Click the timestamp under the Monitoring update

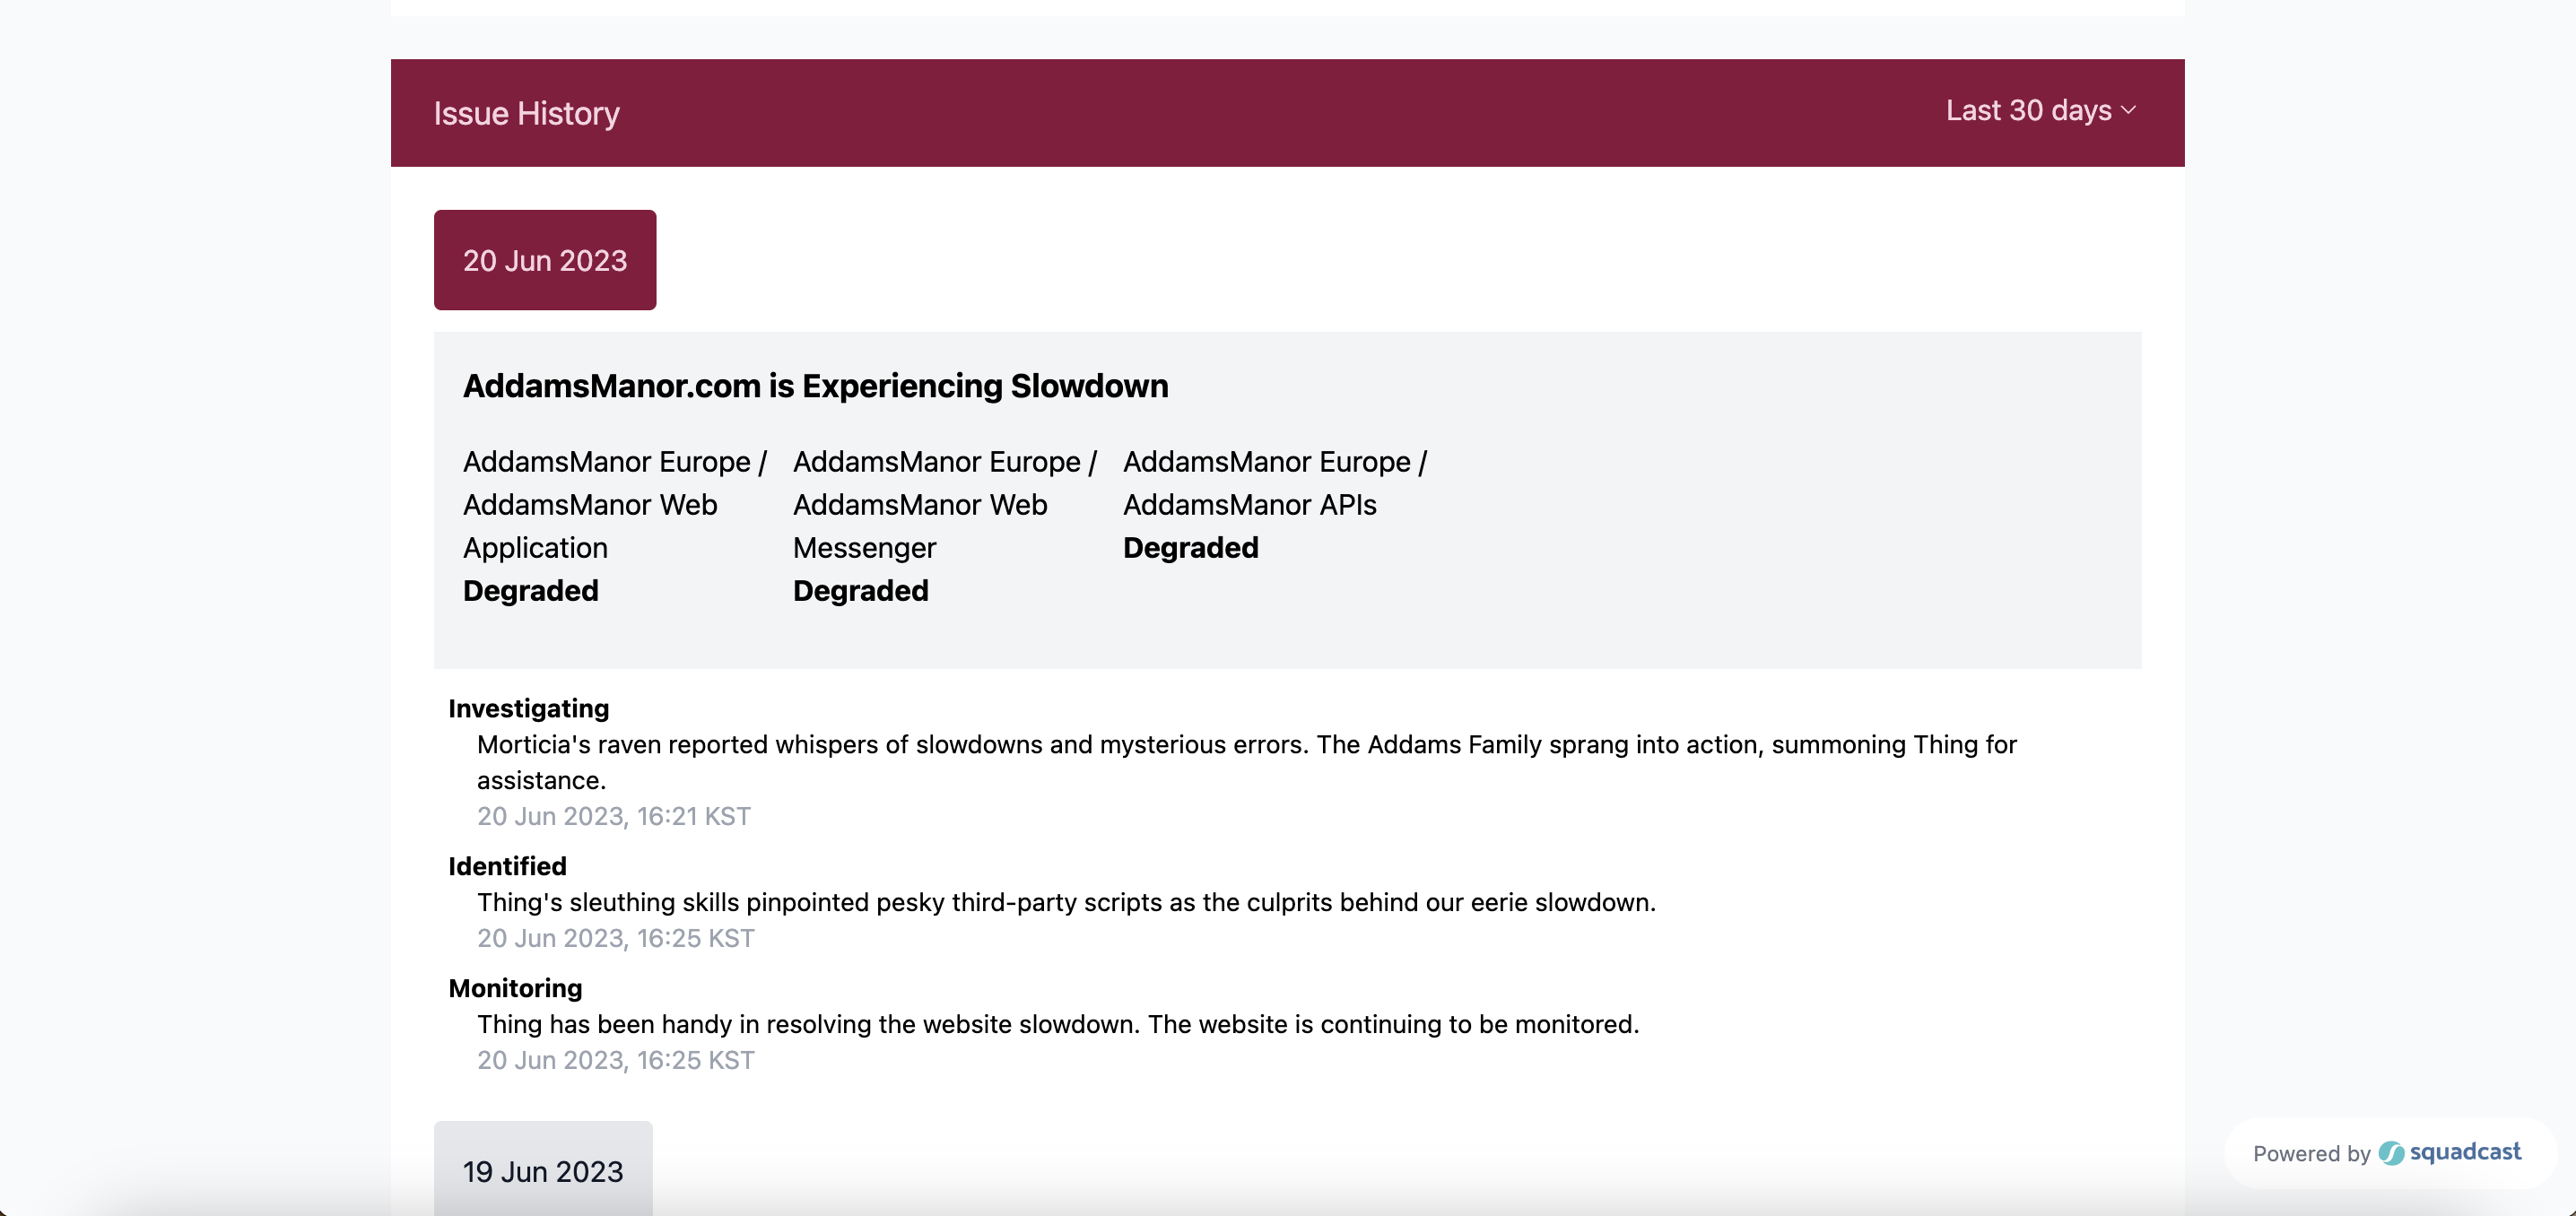coord(615,1060)
